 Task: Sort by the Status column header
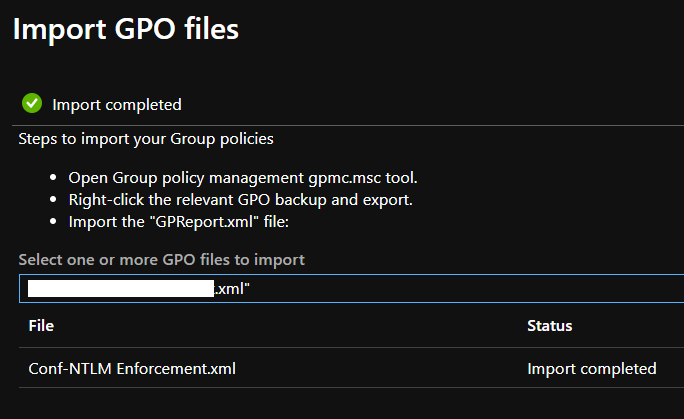tap(550, 326)
